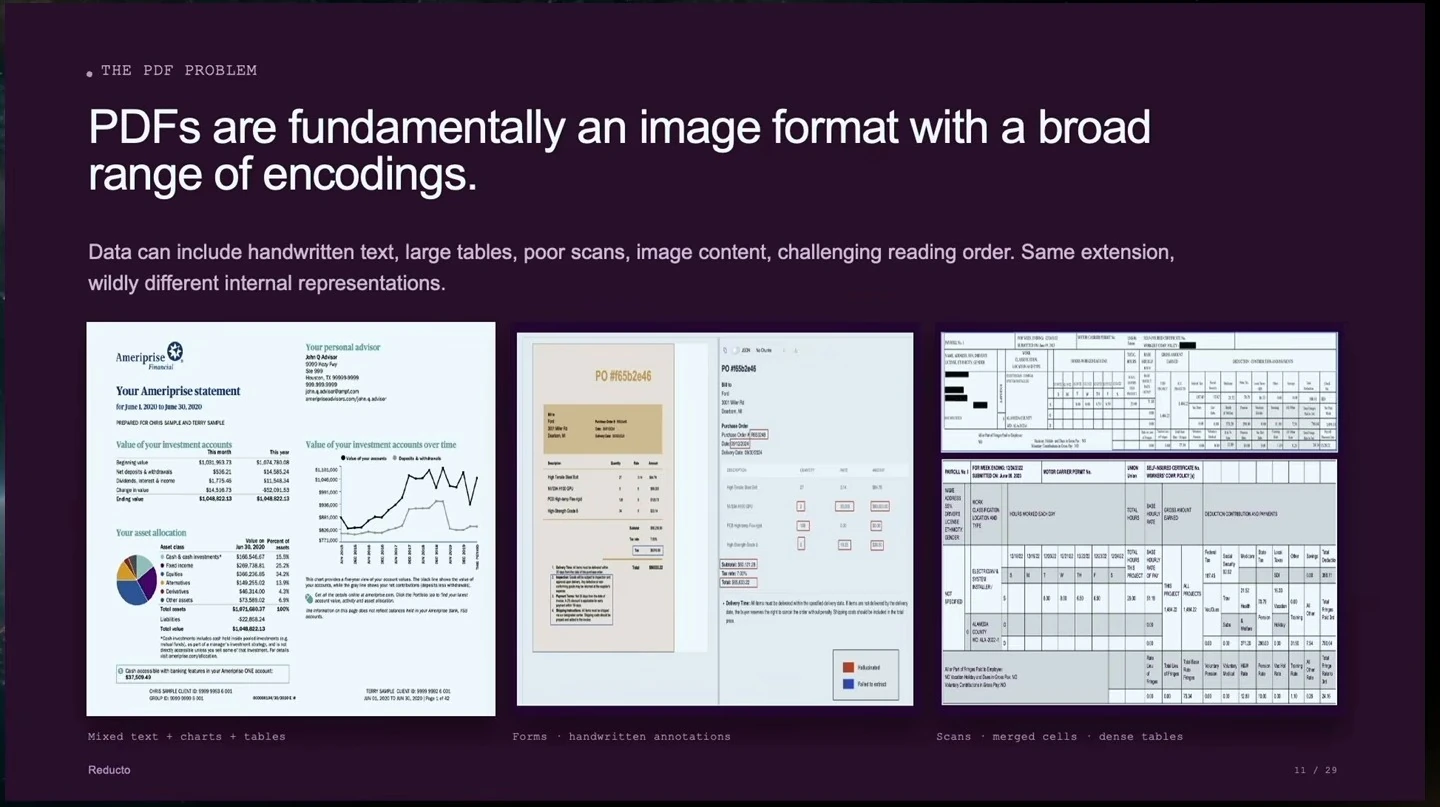Click the 'Ending value' table row
The height and width of the screenshot is (807, 1440).
click(203, 497)
